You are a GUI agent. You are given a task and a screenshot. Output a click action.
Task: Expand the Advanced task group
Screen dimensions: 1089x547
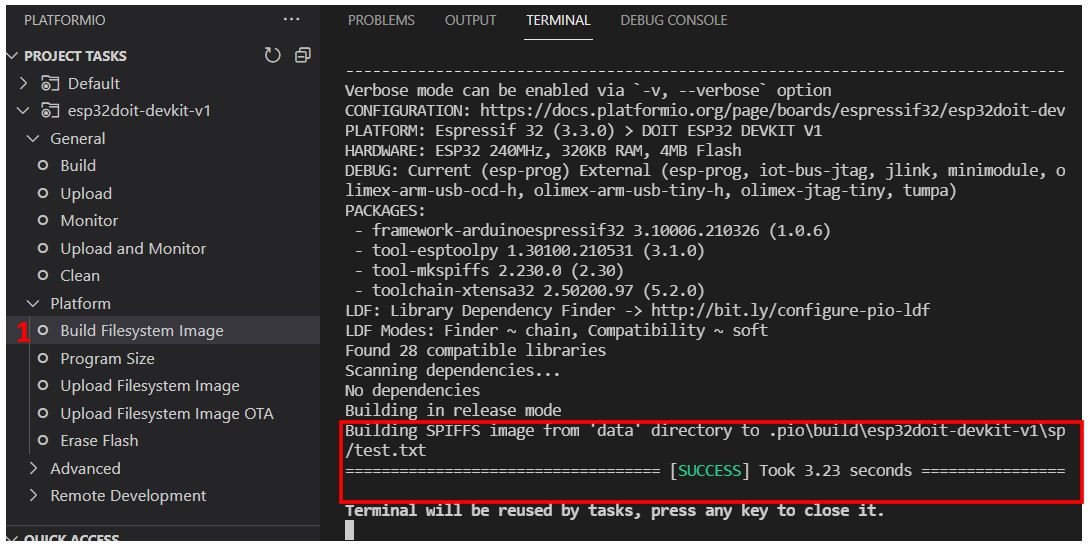click(33, 469)
